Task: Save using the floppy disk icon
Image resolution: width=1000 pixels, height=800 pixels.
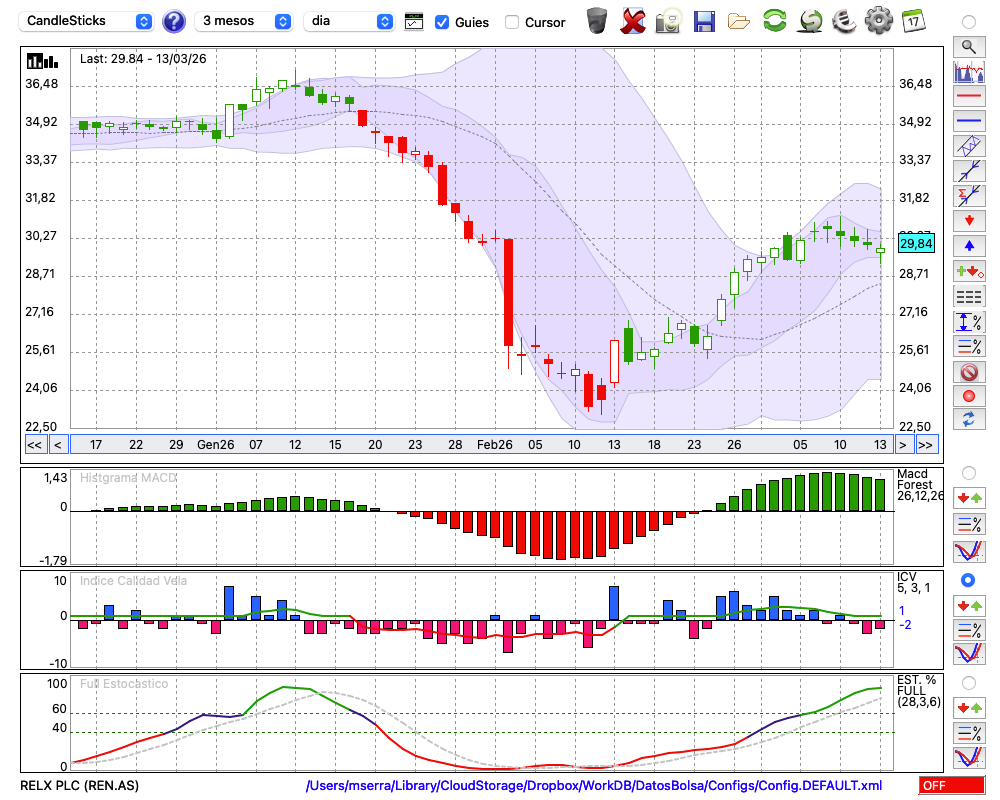Action: coord(704,22)
